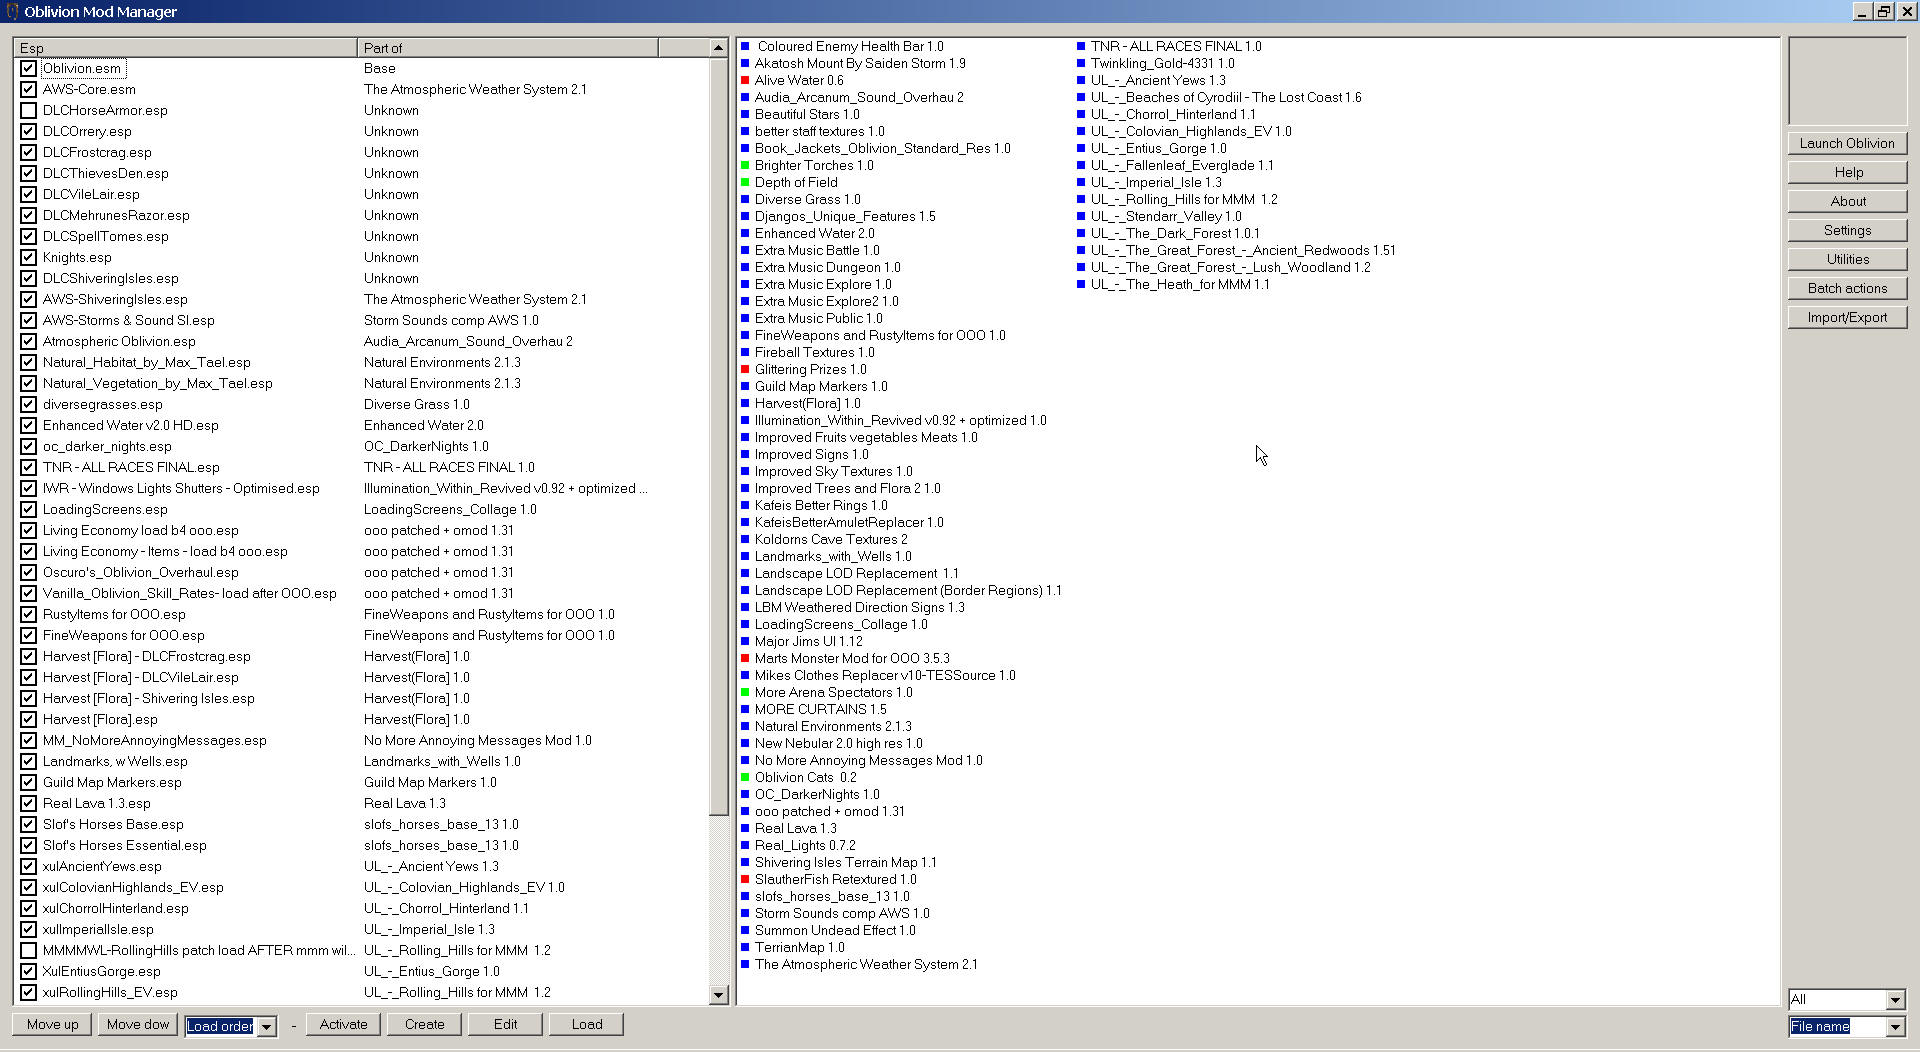Click the red icon beside SlautherFish Retextured 1.0

click(745, 879)
